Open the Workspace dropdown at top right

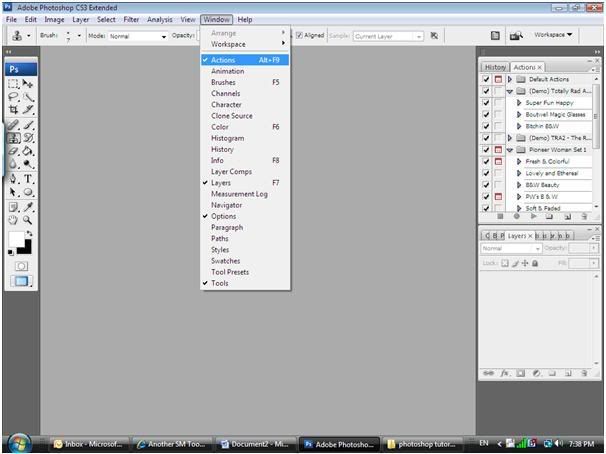pos(555,35)
